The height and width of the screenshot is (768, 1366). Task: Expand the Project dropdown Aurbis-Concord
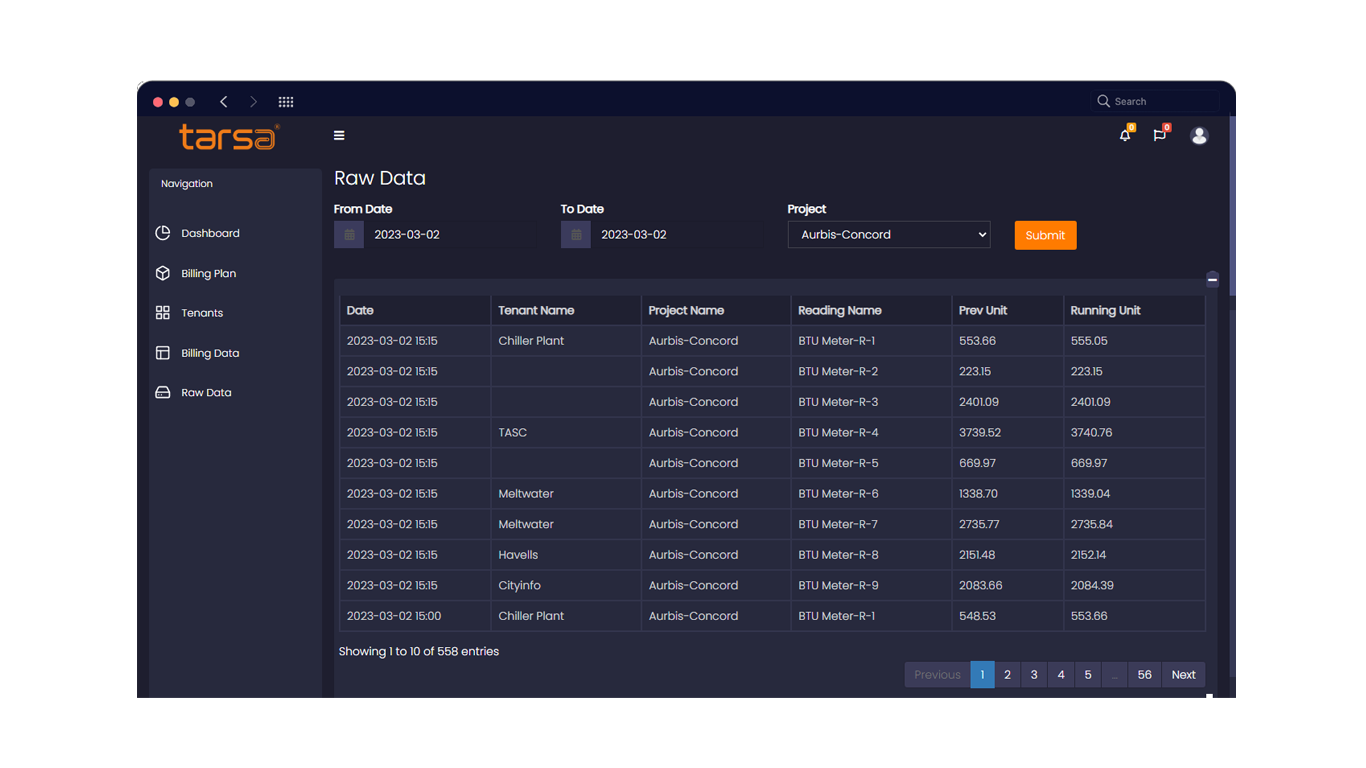[888, 235]
